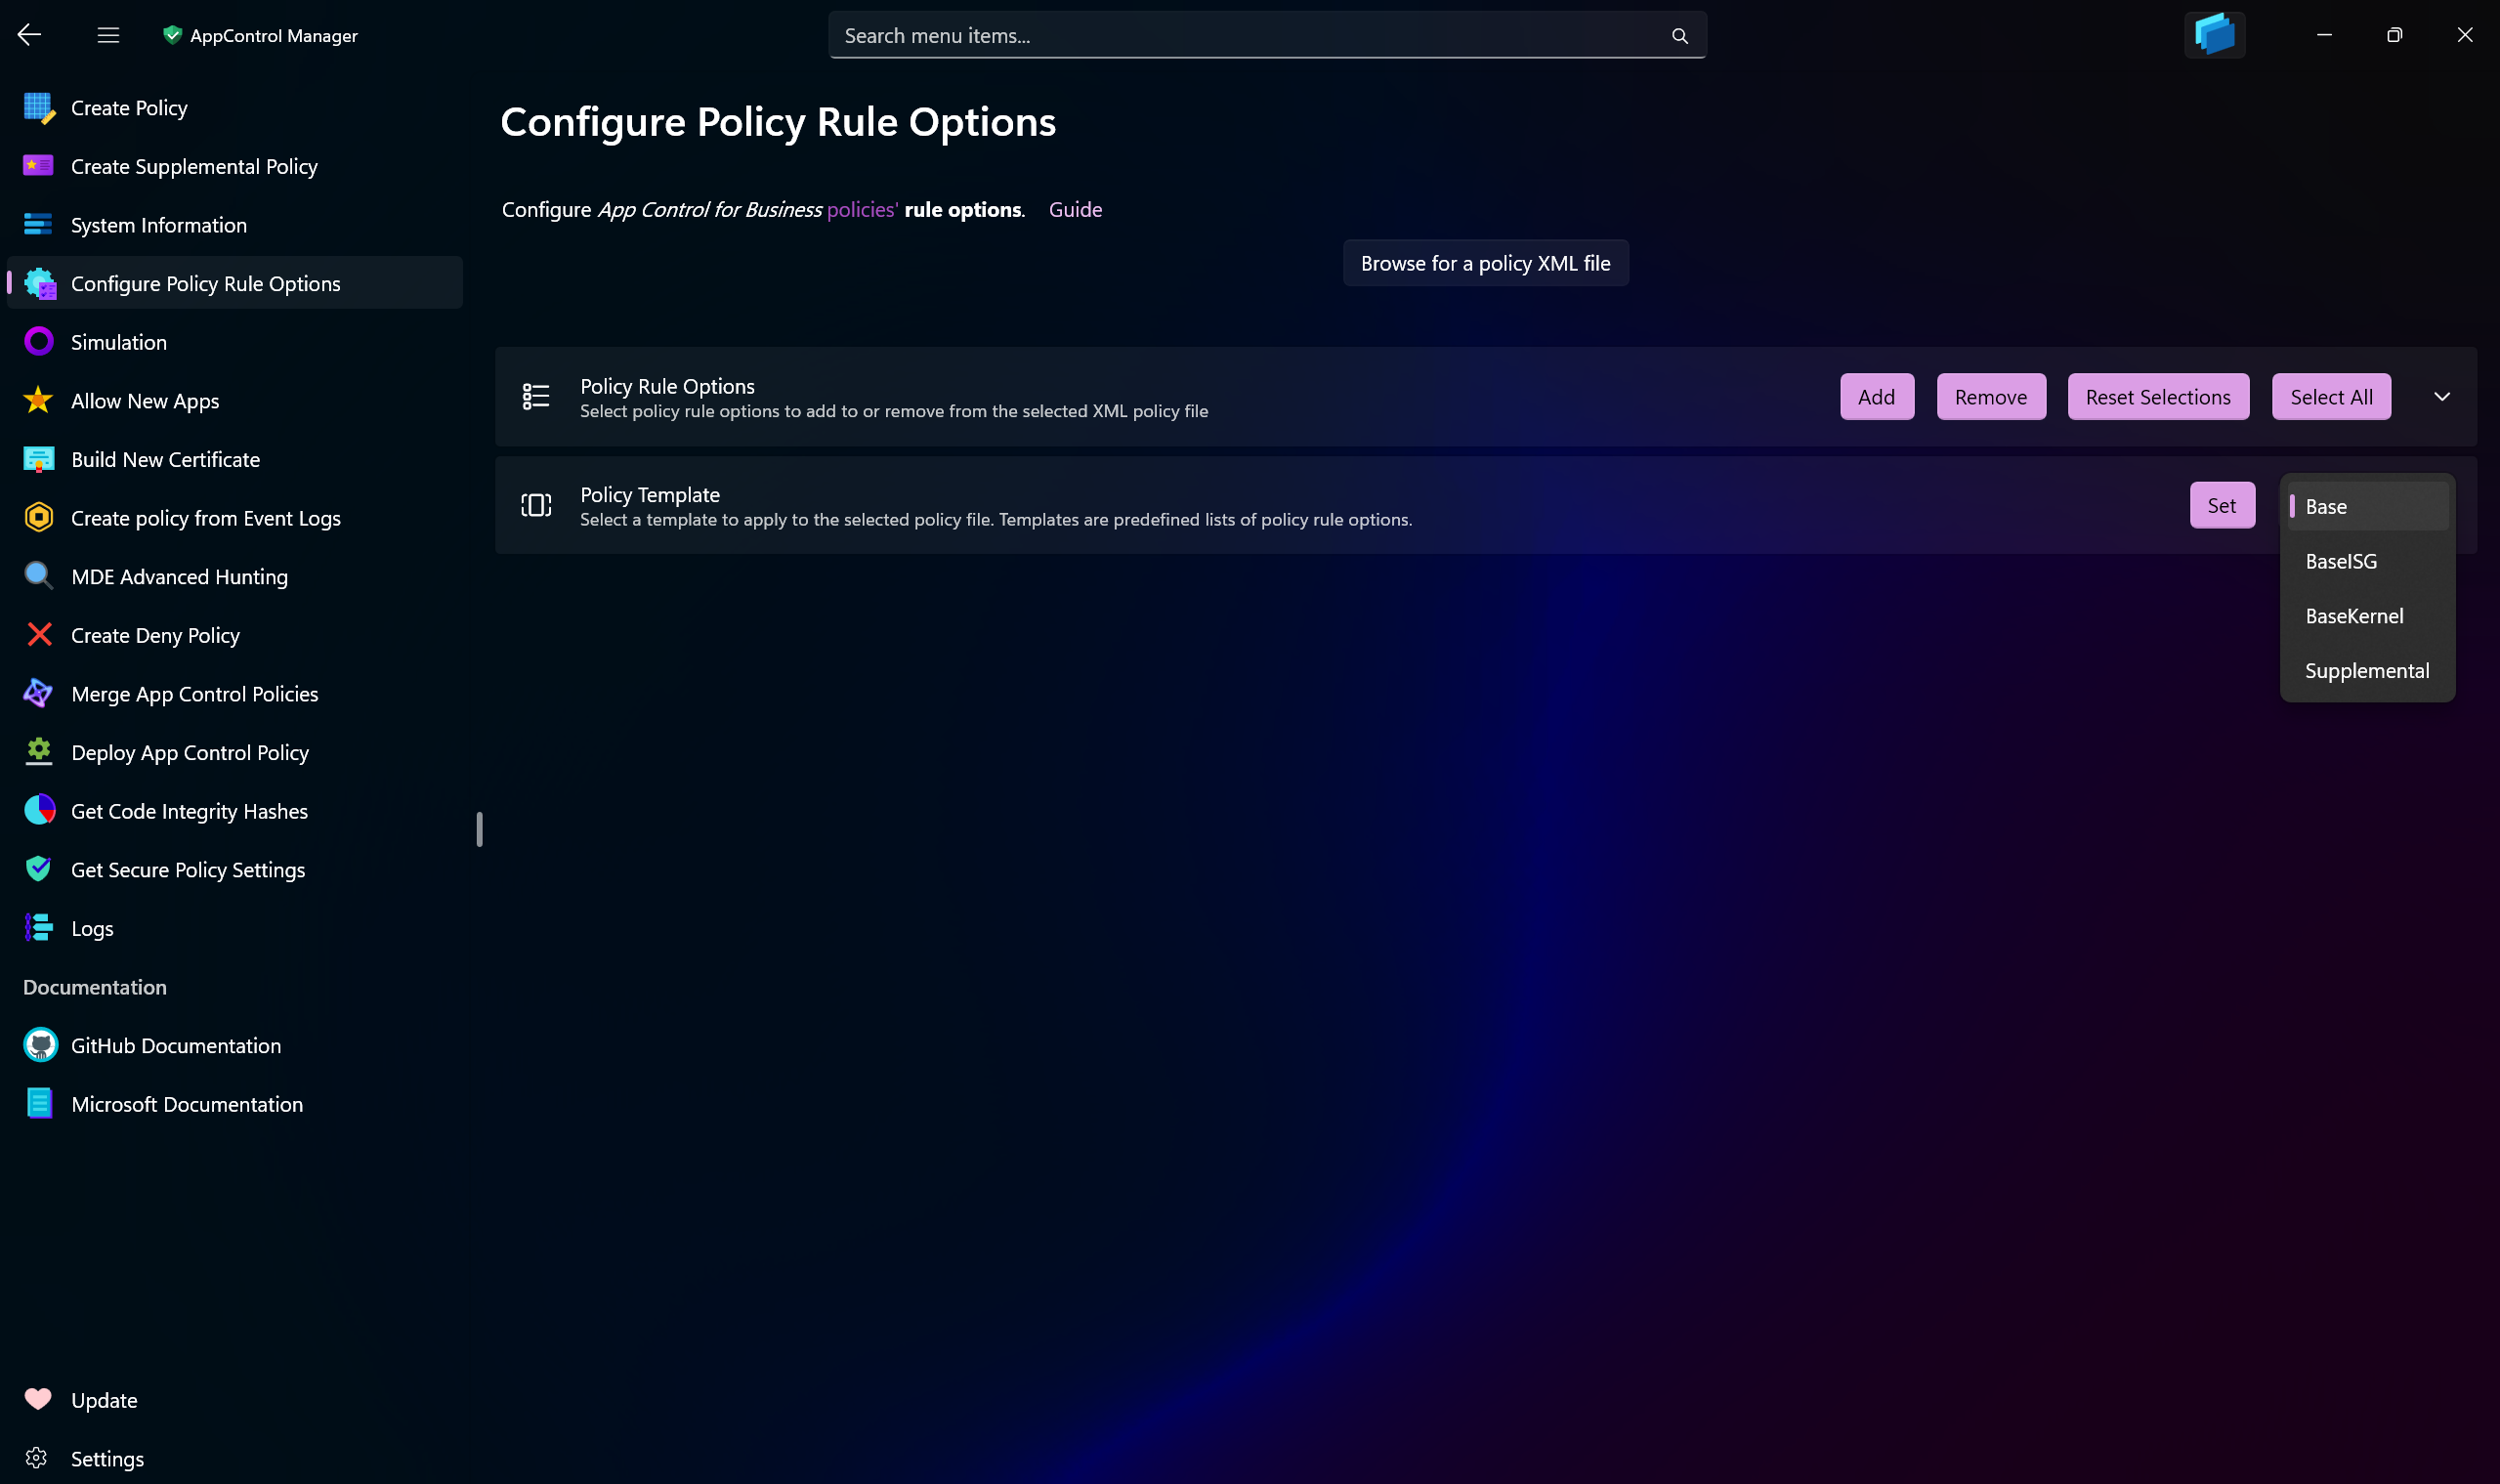2500x1484 pixels.
Task: Click the Documentation section header
Action: [95, 987]
